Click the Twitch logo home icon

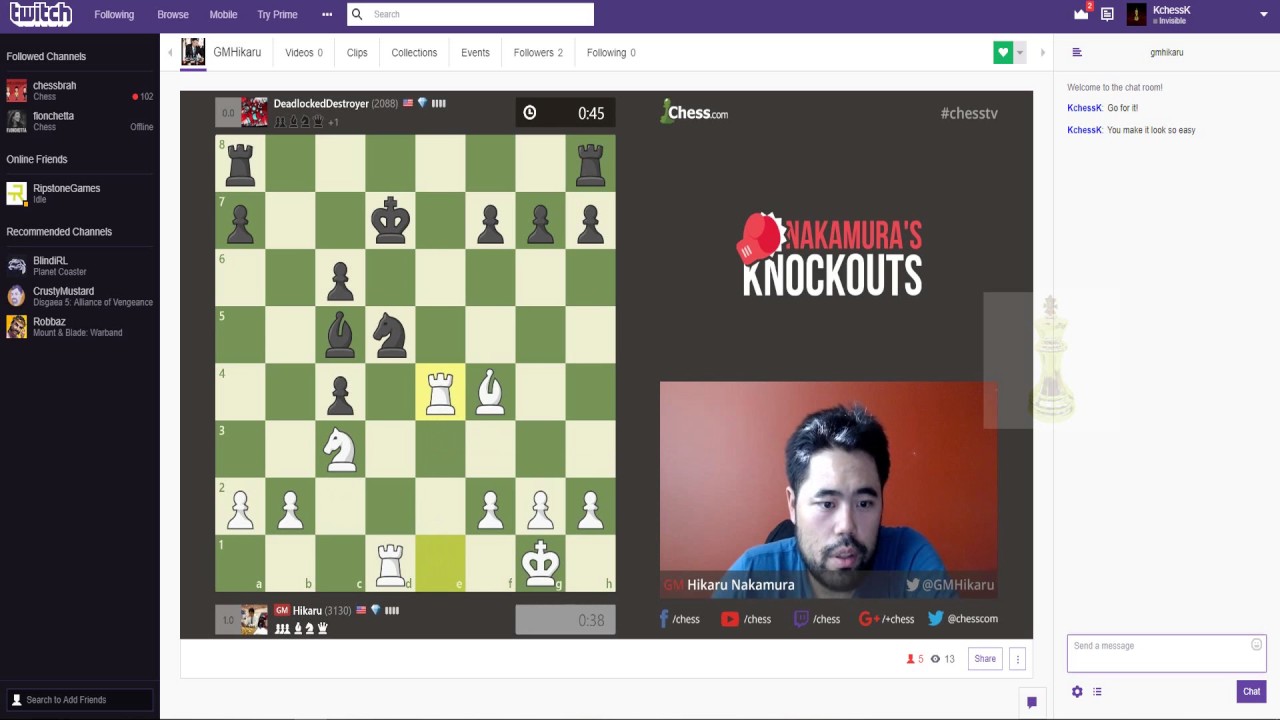pyautogui.click(x=41, y=14)
